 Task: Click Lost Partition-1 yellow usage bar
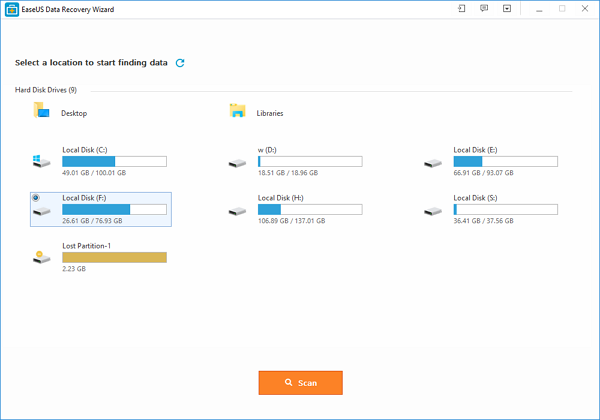click(114, 257)
